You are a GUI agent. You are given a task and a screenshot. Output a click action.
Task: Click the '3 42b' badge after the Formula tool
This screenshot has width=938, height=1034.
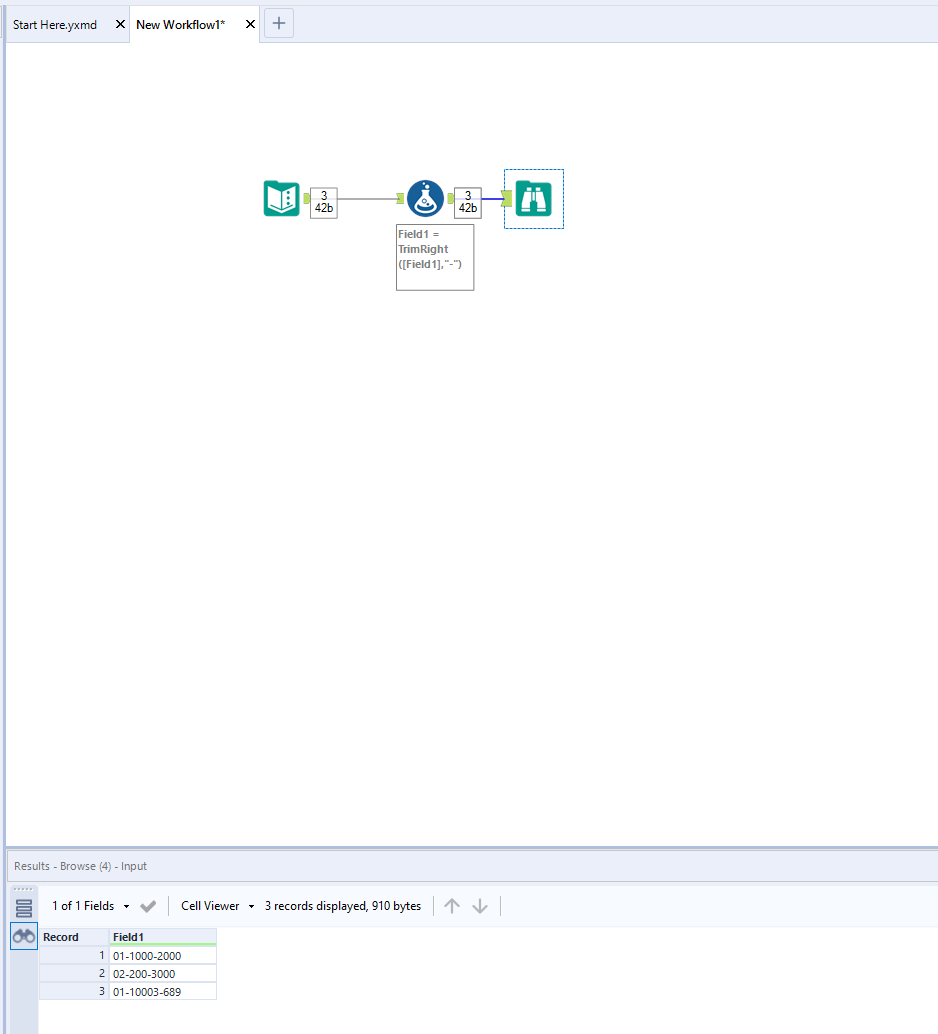coord(467,198)
